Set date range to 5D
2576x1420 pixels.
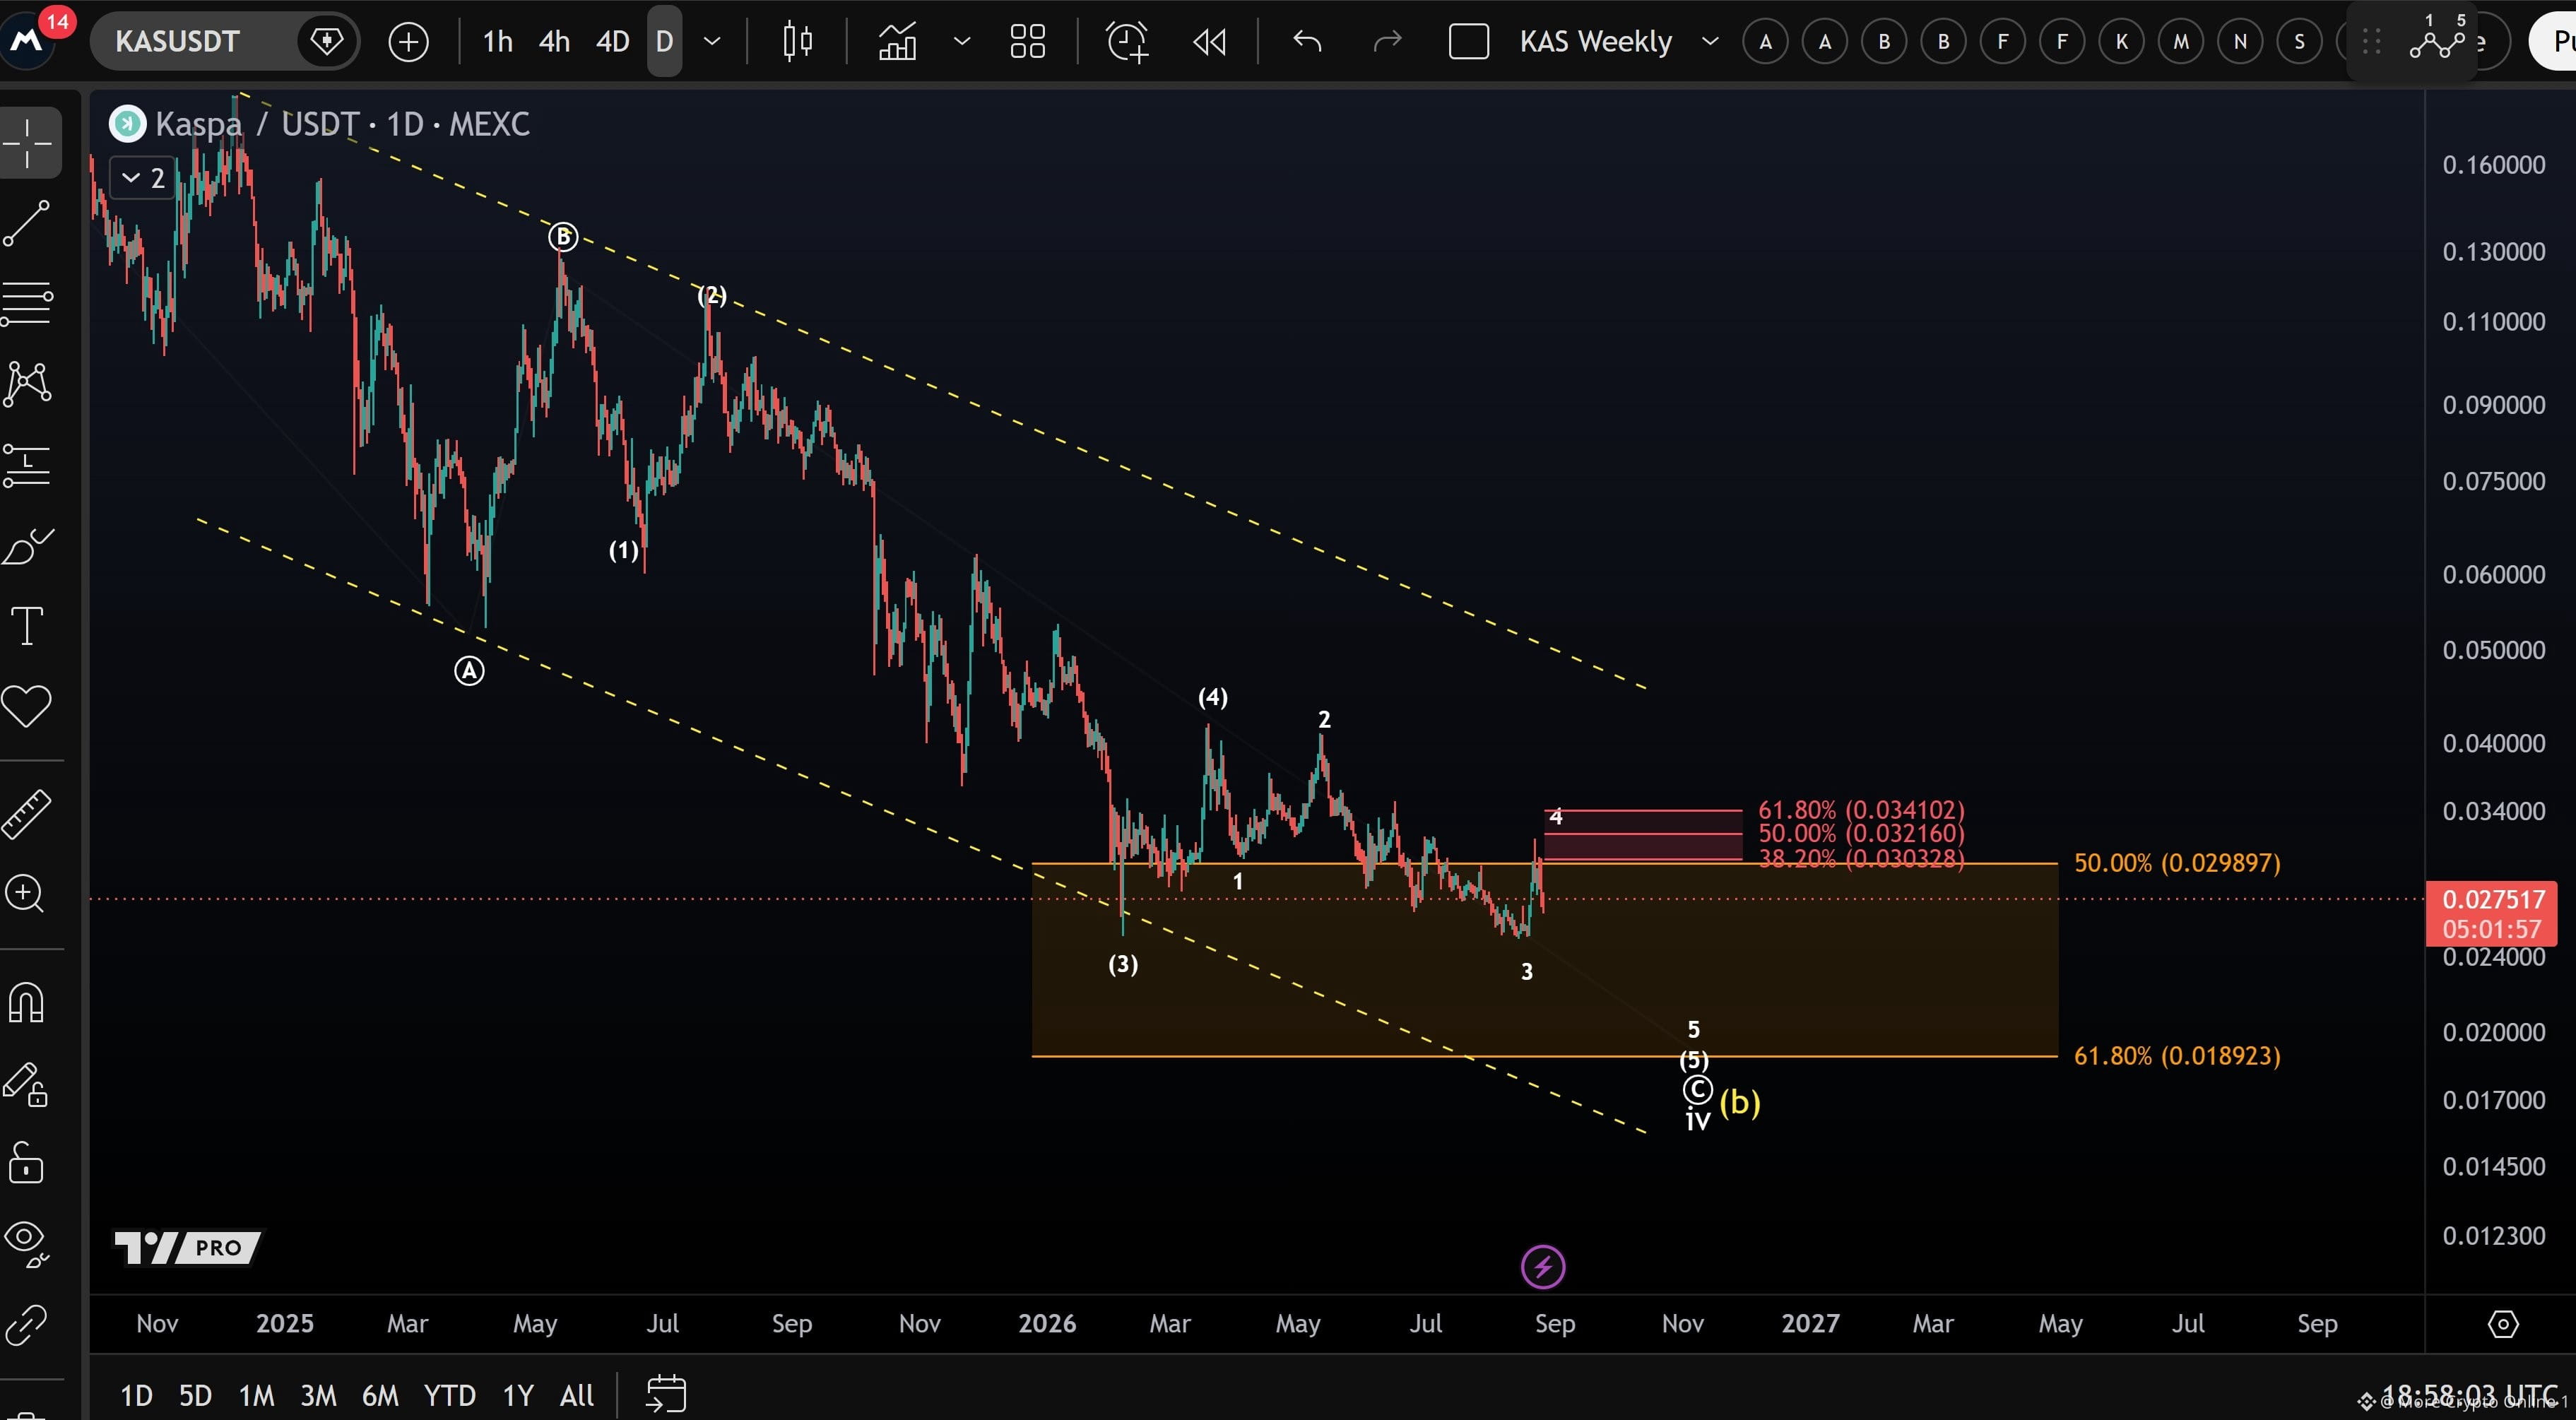(x=195, y=1395)
